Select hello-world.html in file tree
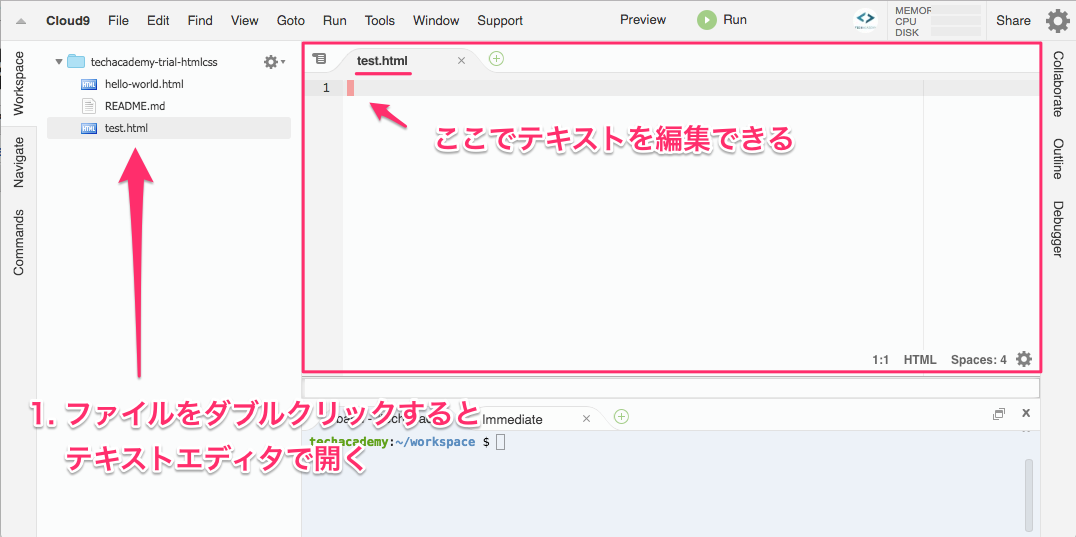Image resolution: width=1076 pixels, height=537 pixels. click(x=143, y=84)
